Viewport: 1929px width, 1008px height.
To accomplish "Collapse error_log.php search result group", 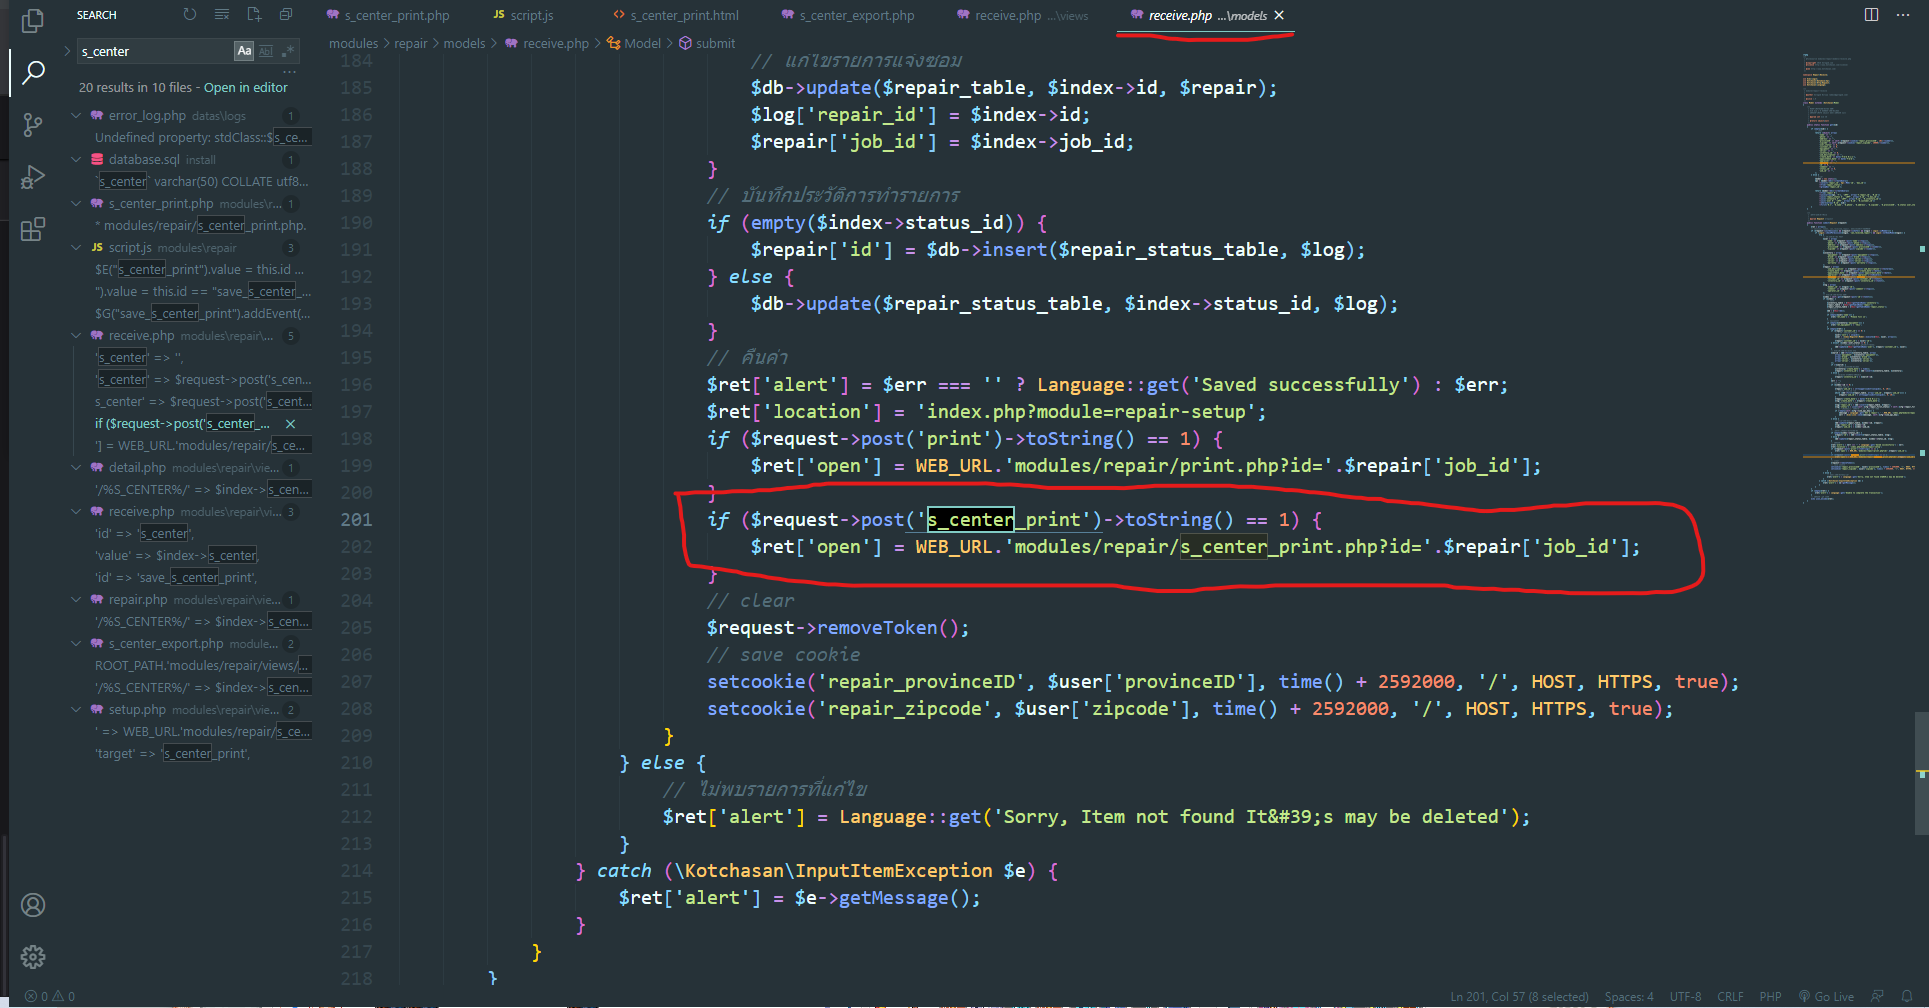I will click(76, 116).
